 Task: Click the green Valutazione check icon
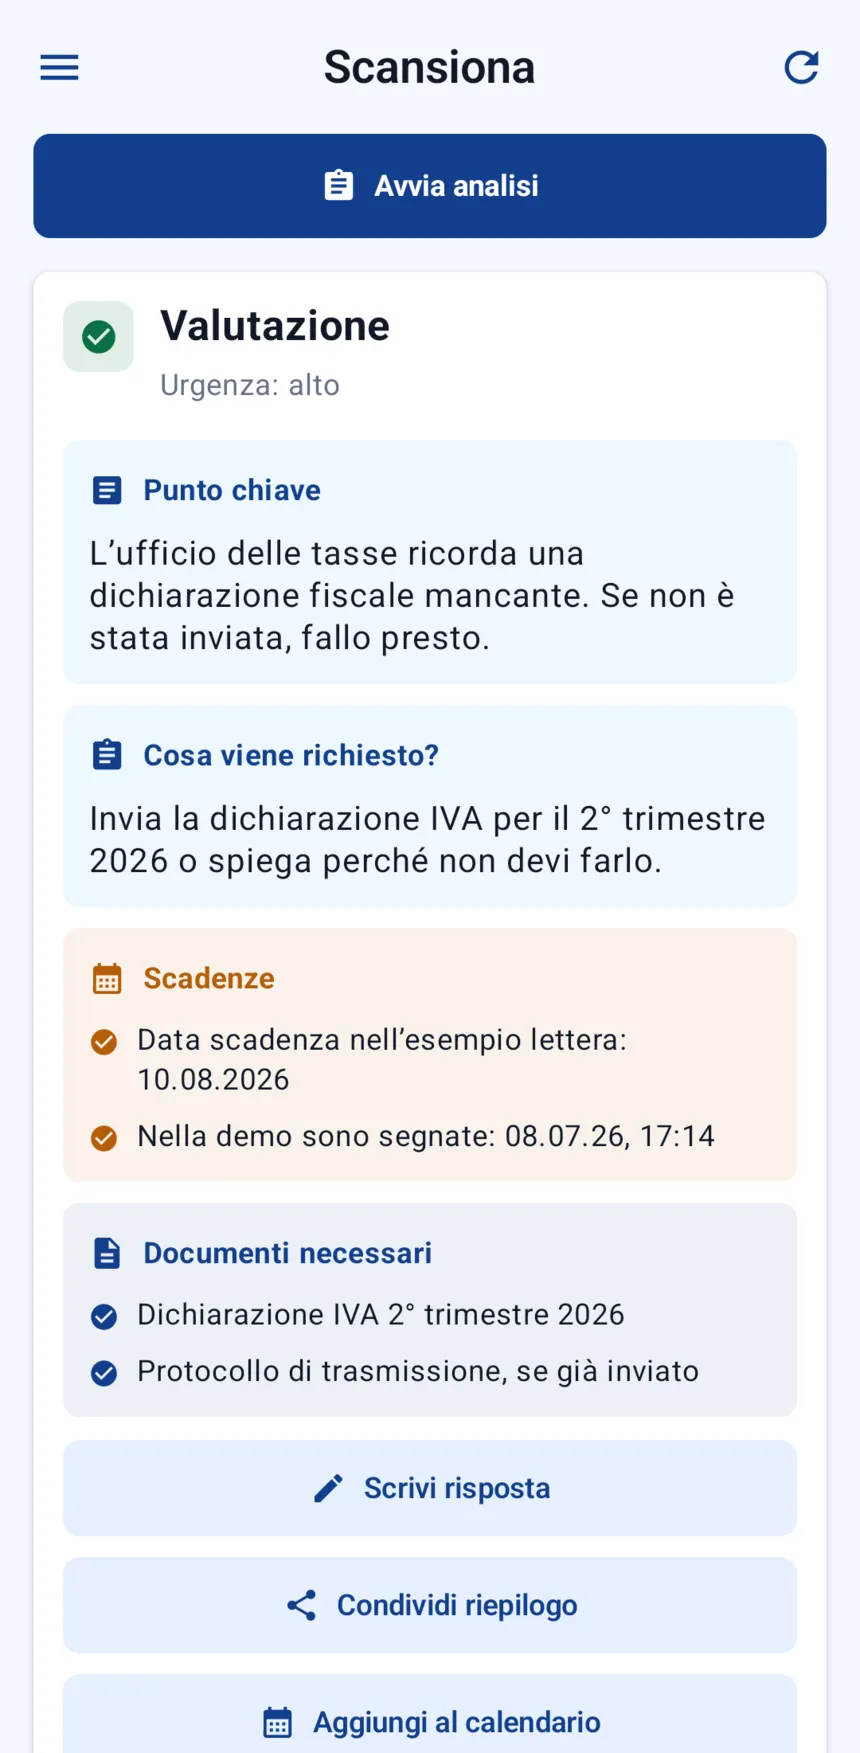point(99,337)
